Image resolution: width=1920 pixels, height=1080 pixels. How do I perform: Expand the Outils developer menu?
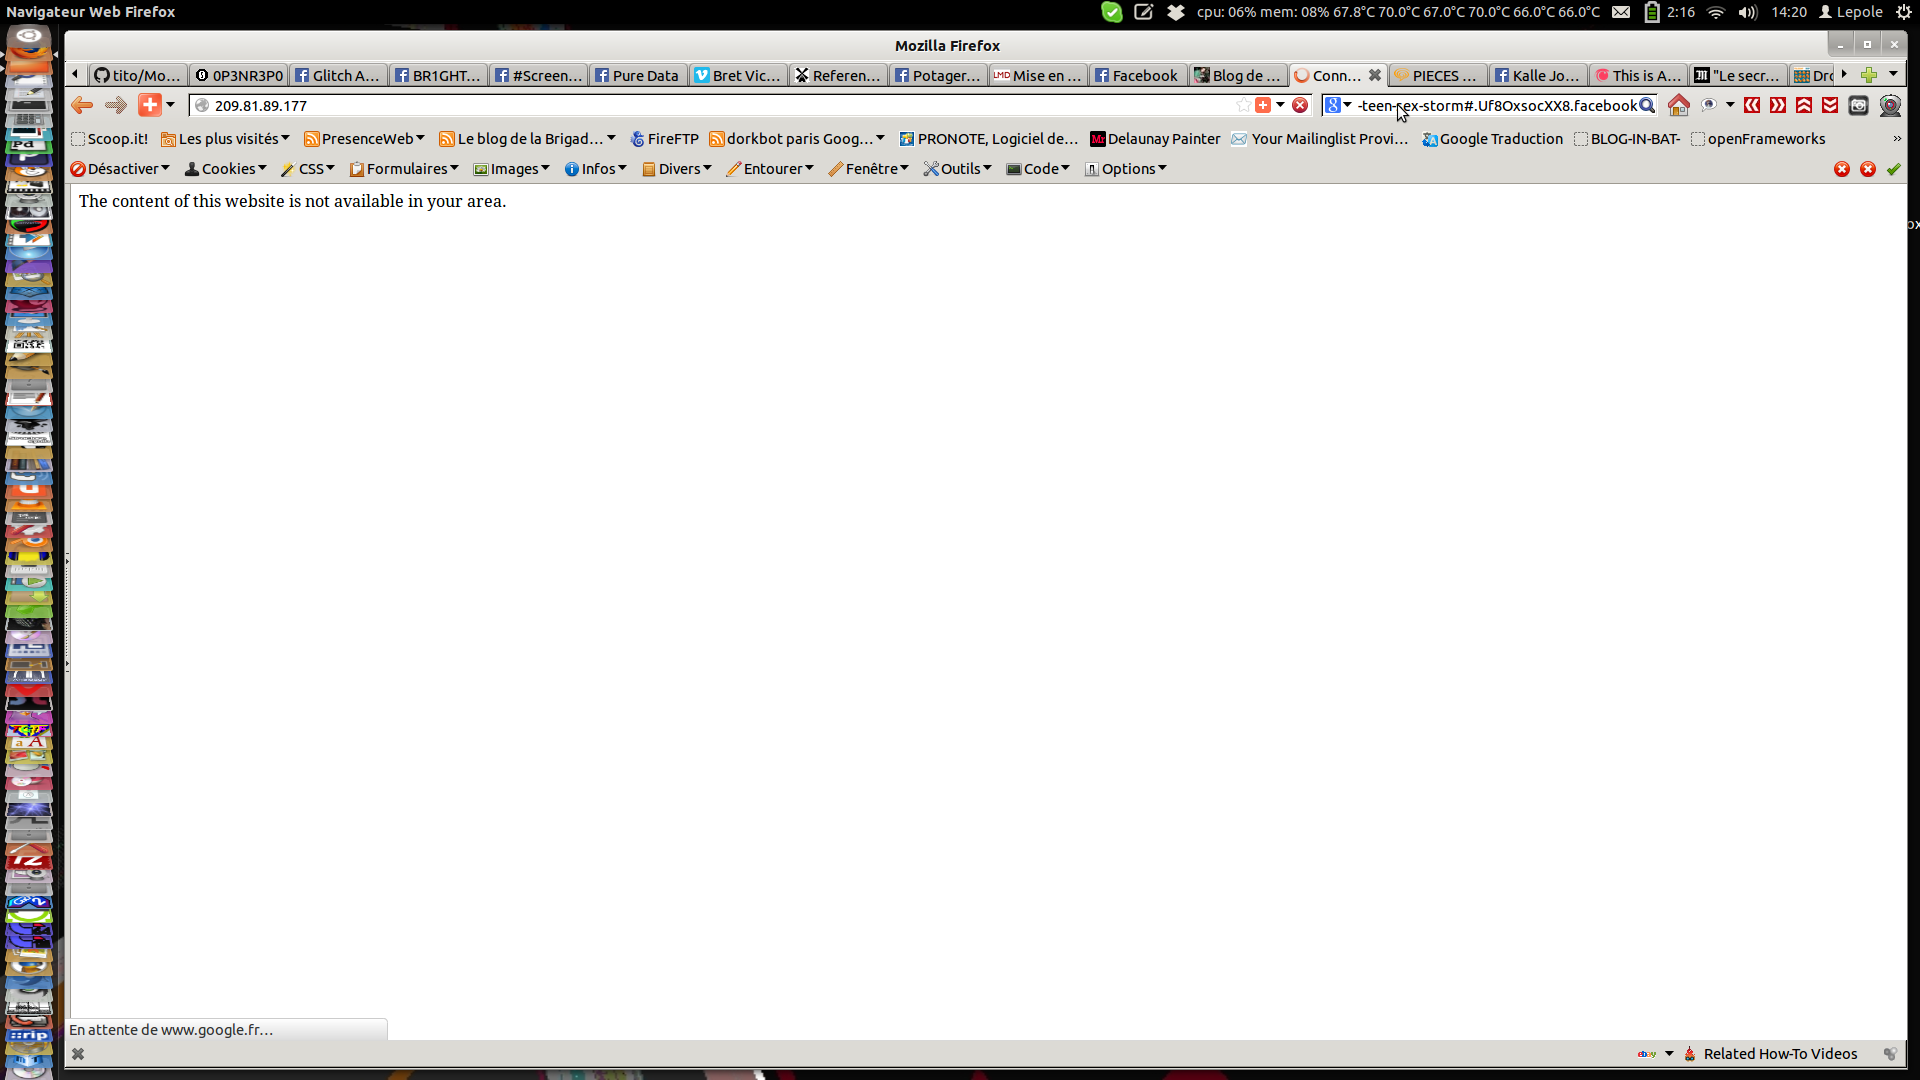point(957,169)
